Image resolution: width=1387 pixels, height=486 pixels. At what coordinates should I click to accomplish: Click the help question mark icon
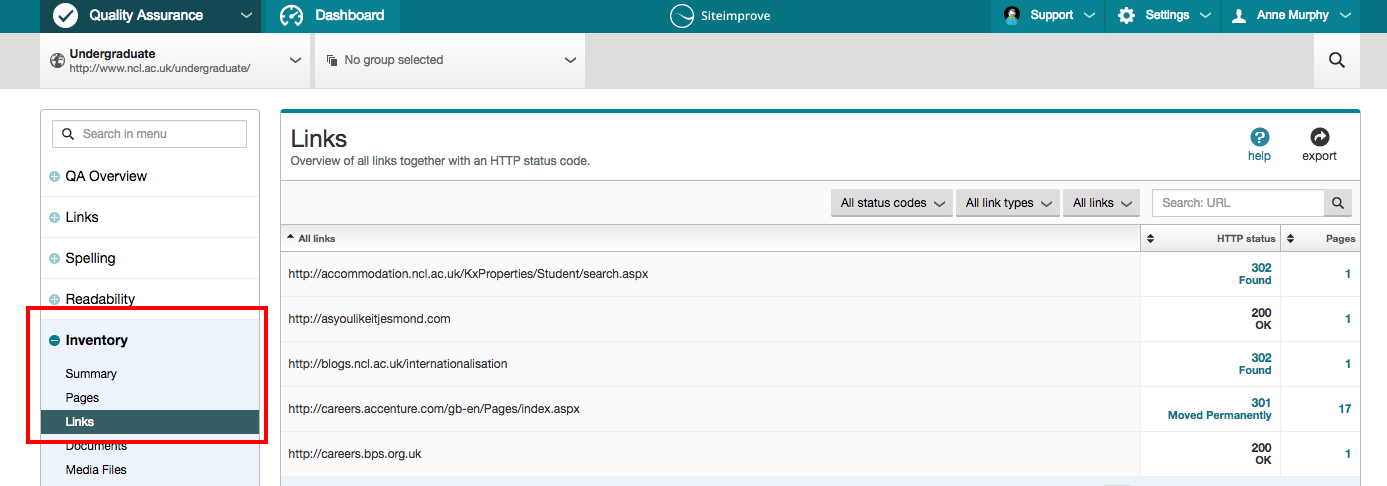[x=1259, y=138]
